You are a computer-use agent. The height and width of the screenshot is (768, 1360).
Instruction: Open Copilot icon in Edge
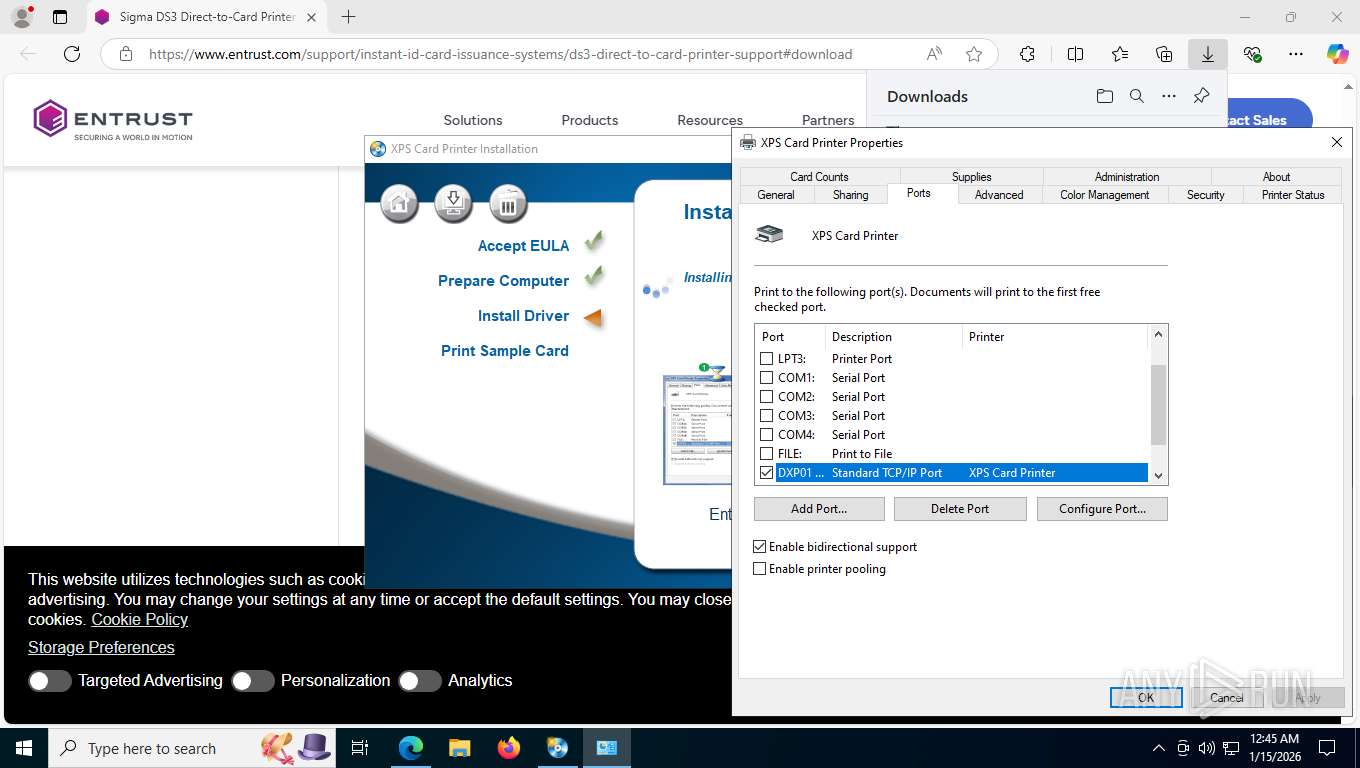click(1337, 54)
